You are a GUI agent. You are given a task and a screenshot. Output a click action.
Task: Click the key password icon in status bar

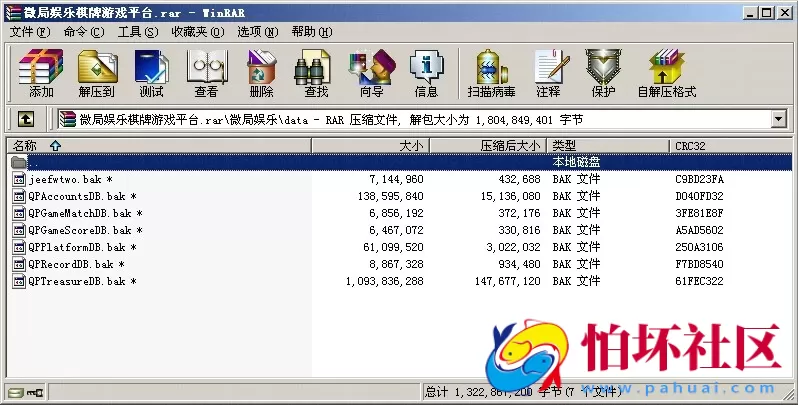point(35,392)
